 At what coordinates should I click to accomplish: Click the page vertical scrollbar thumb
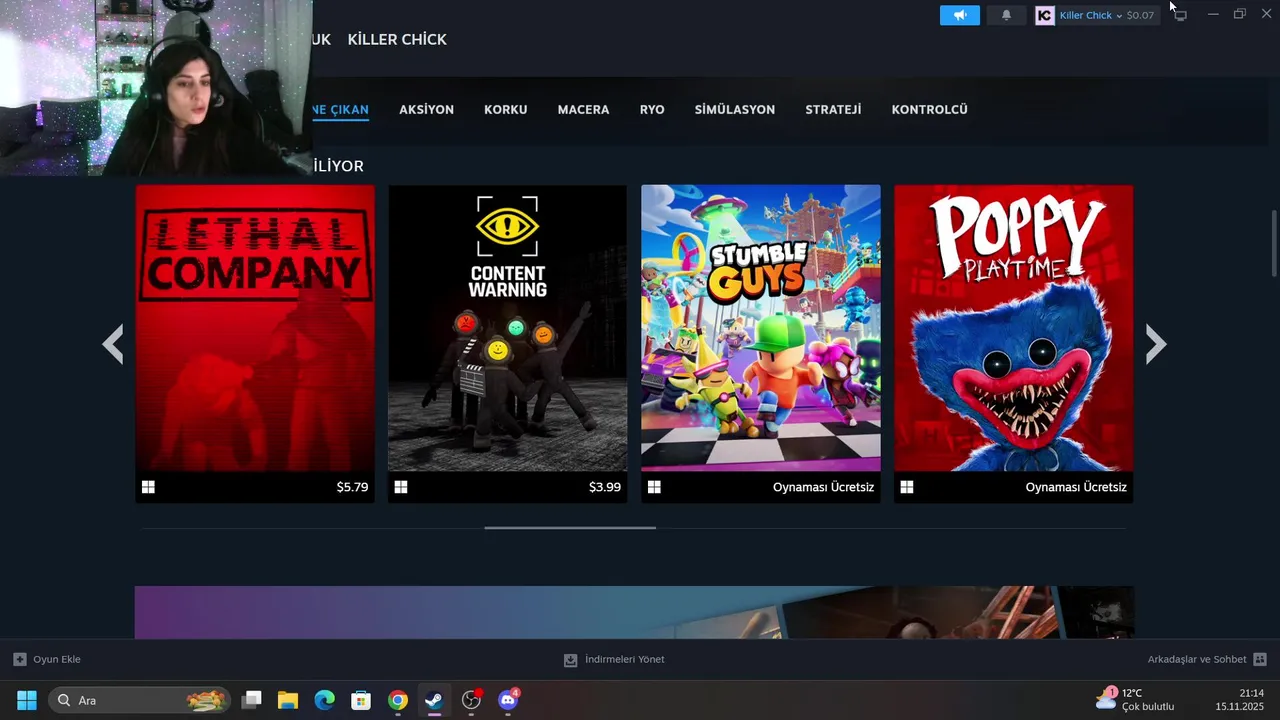[1274, 243]
